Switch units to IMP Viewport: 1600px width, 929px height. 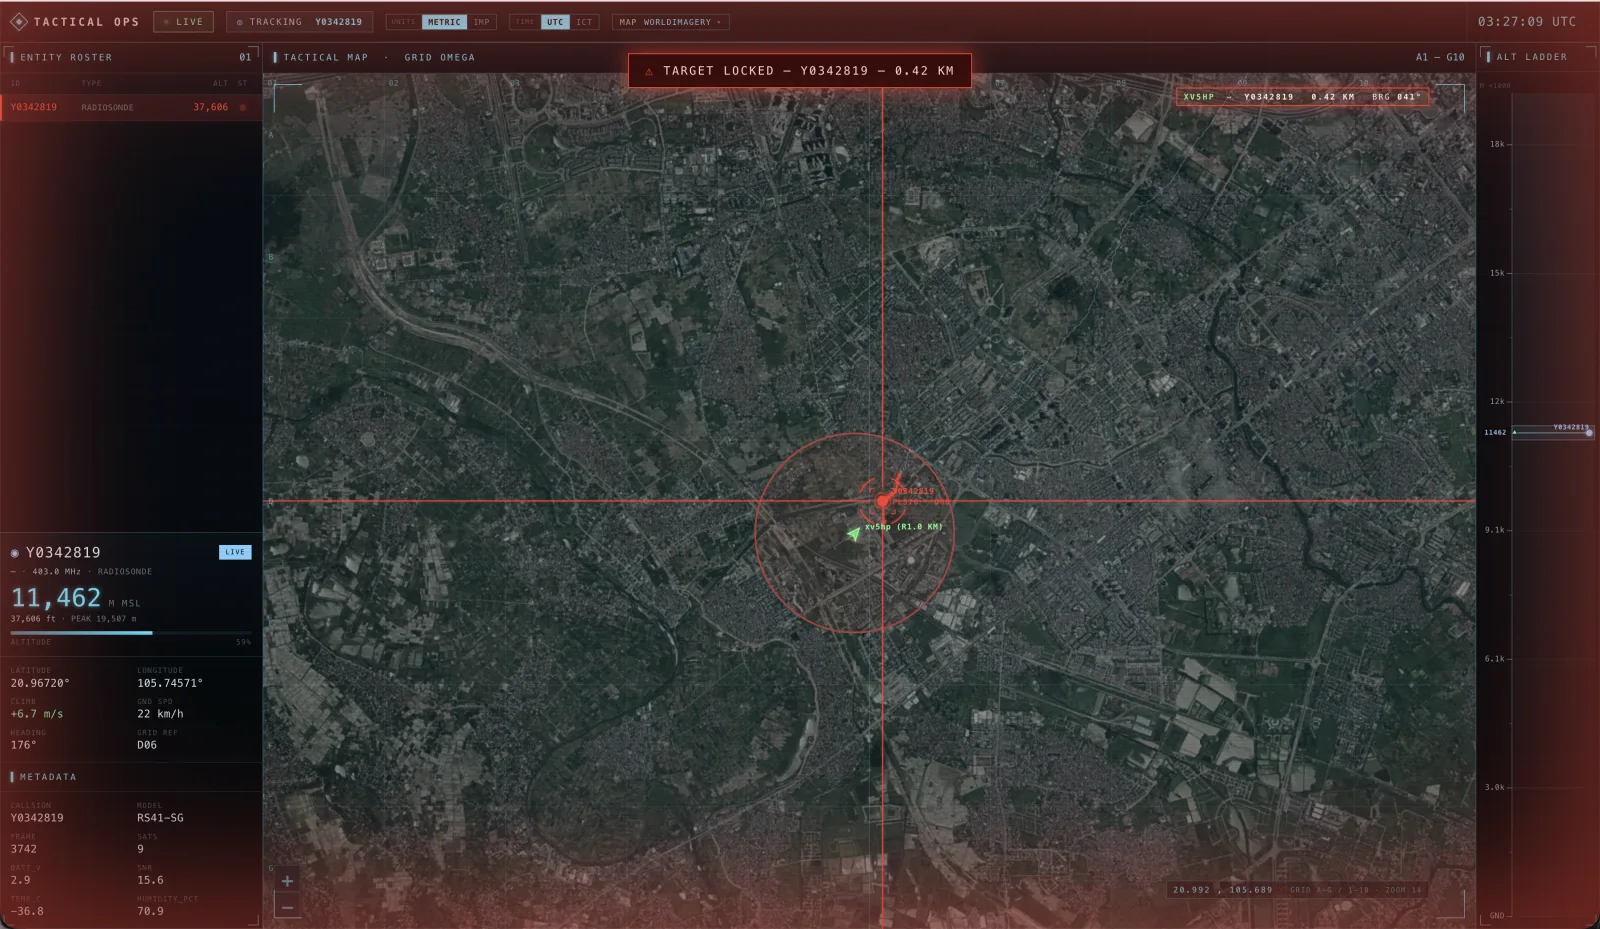pos(481,22)
